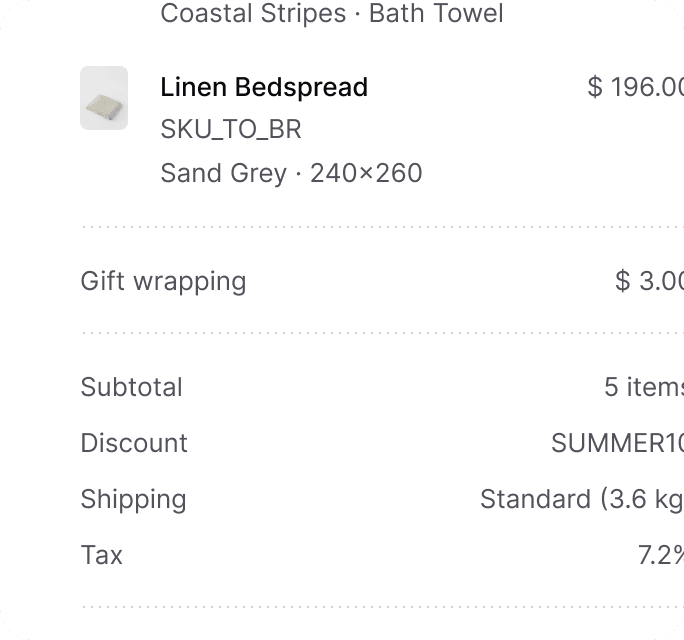Click the 5 items subtotal count

point(644,387)
